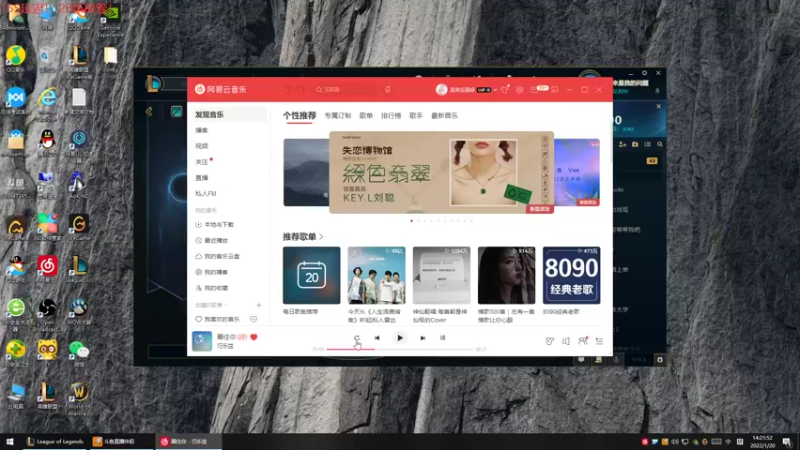Screen dimensions: 800x450
Task: Open the listen-together people icon
Action: click(x=583, y=341)
